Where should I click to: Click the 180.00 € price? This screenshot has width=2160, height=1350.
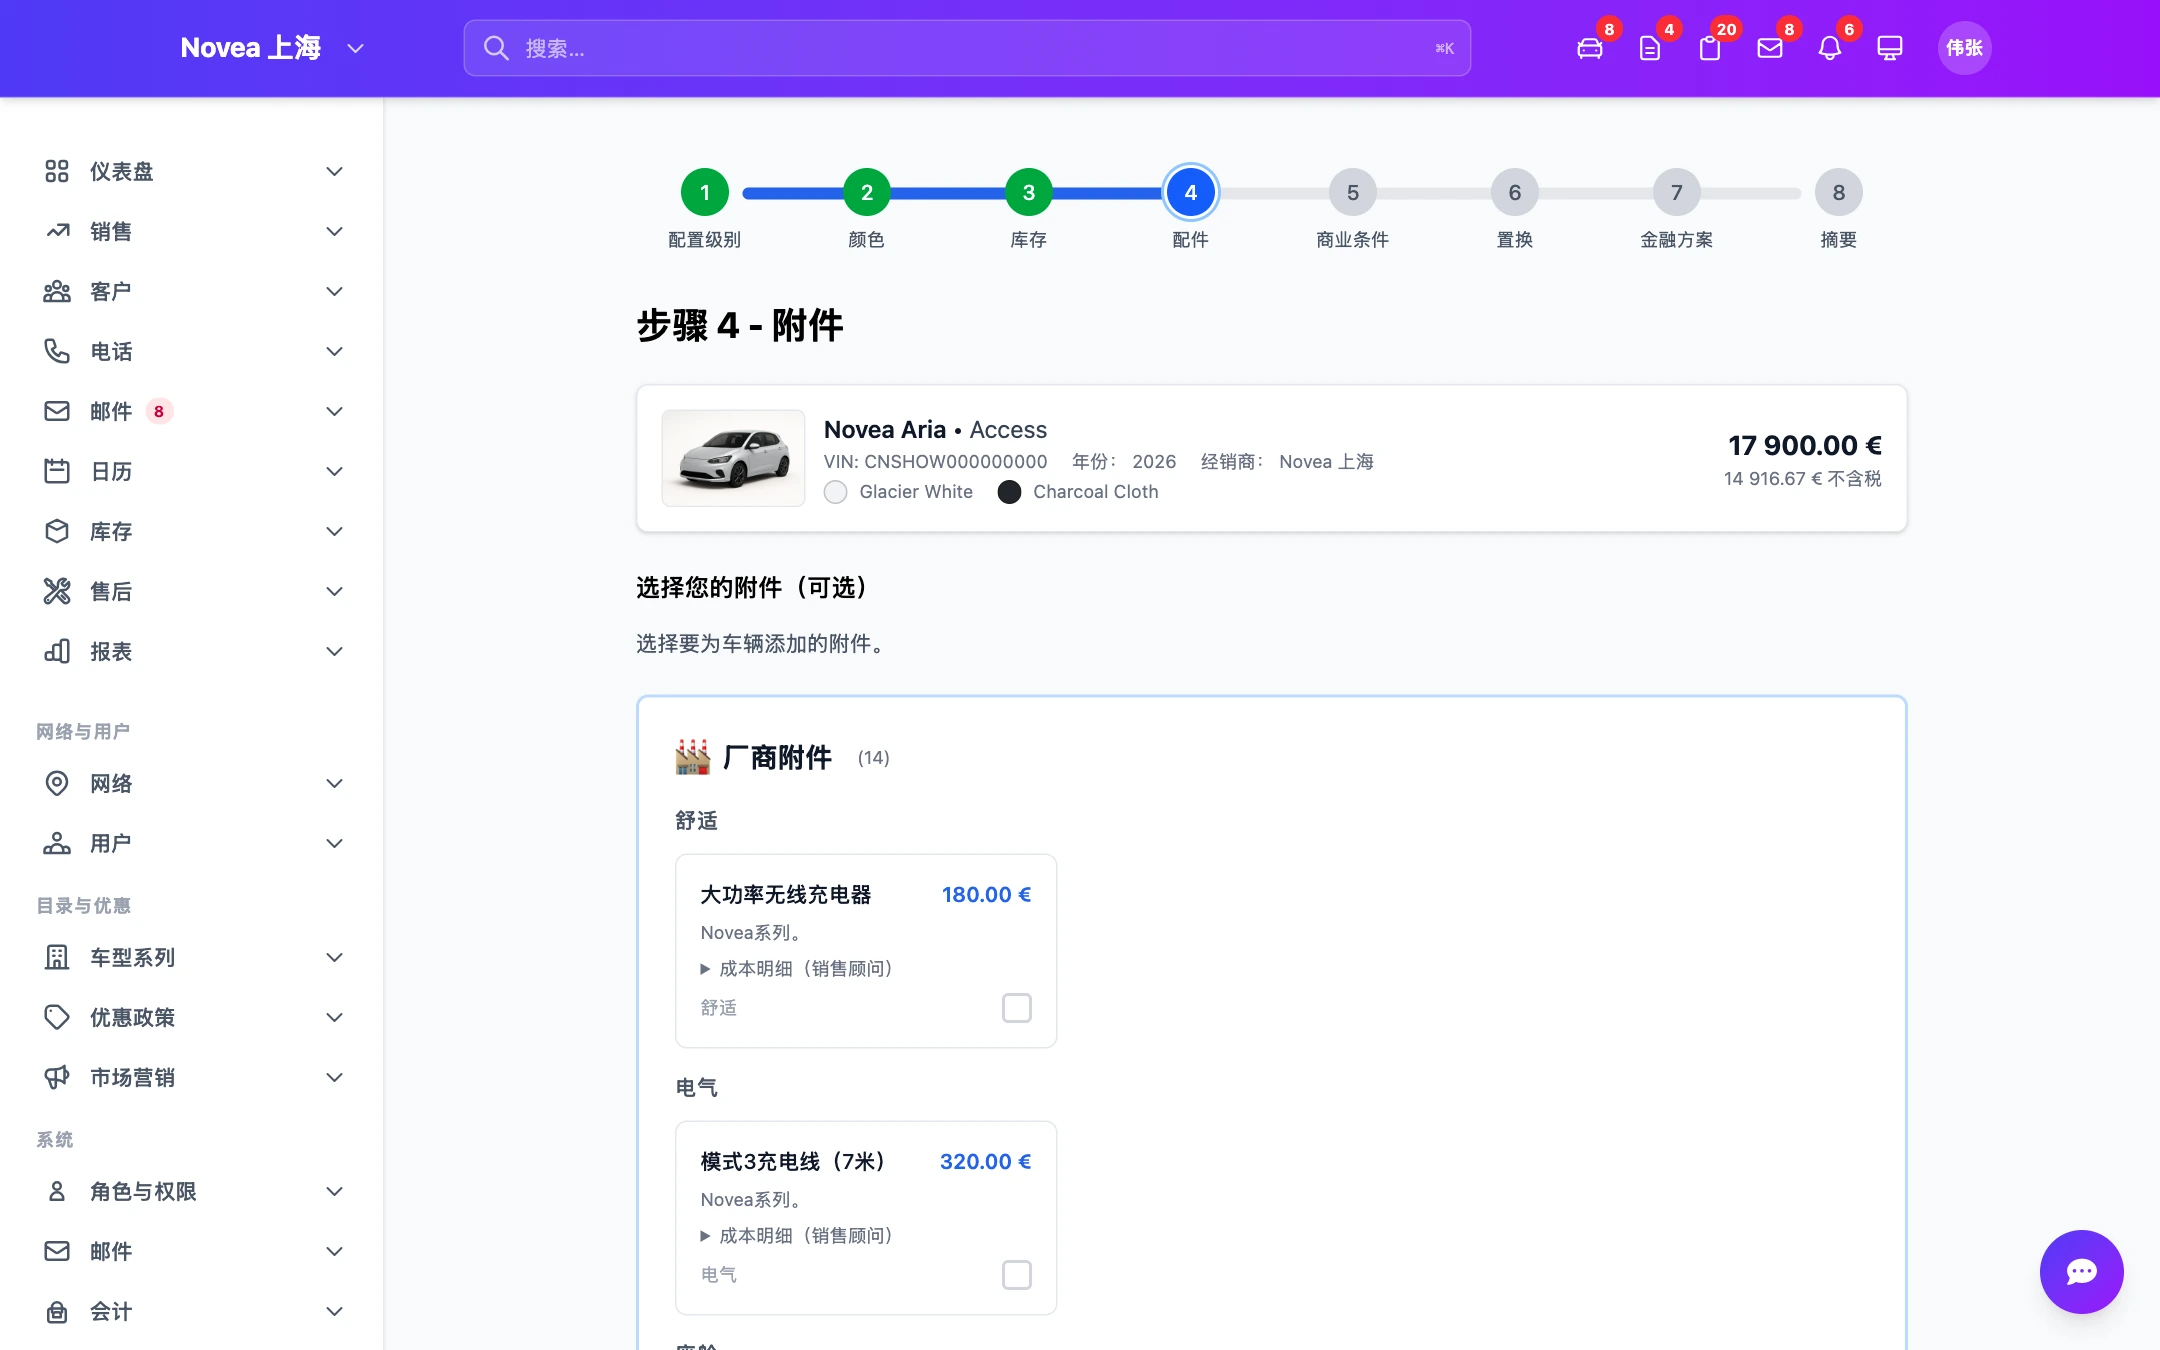986,895
